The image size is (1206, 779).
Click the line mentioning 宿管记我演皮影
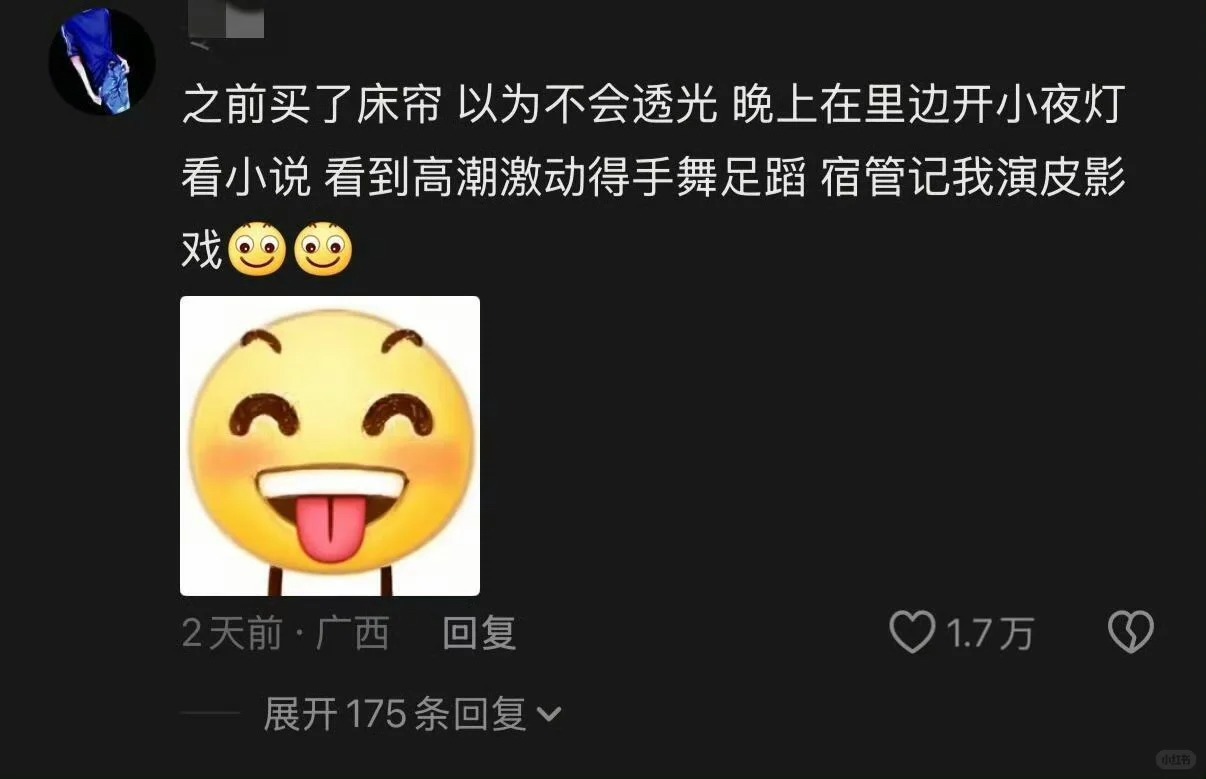tap(655, 178)
